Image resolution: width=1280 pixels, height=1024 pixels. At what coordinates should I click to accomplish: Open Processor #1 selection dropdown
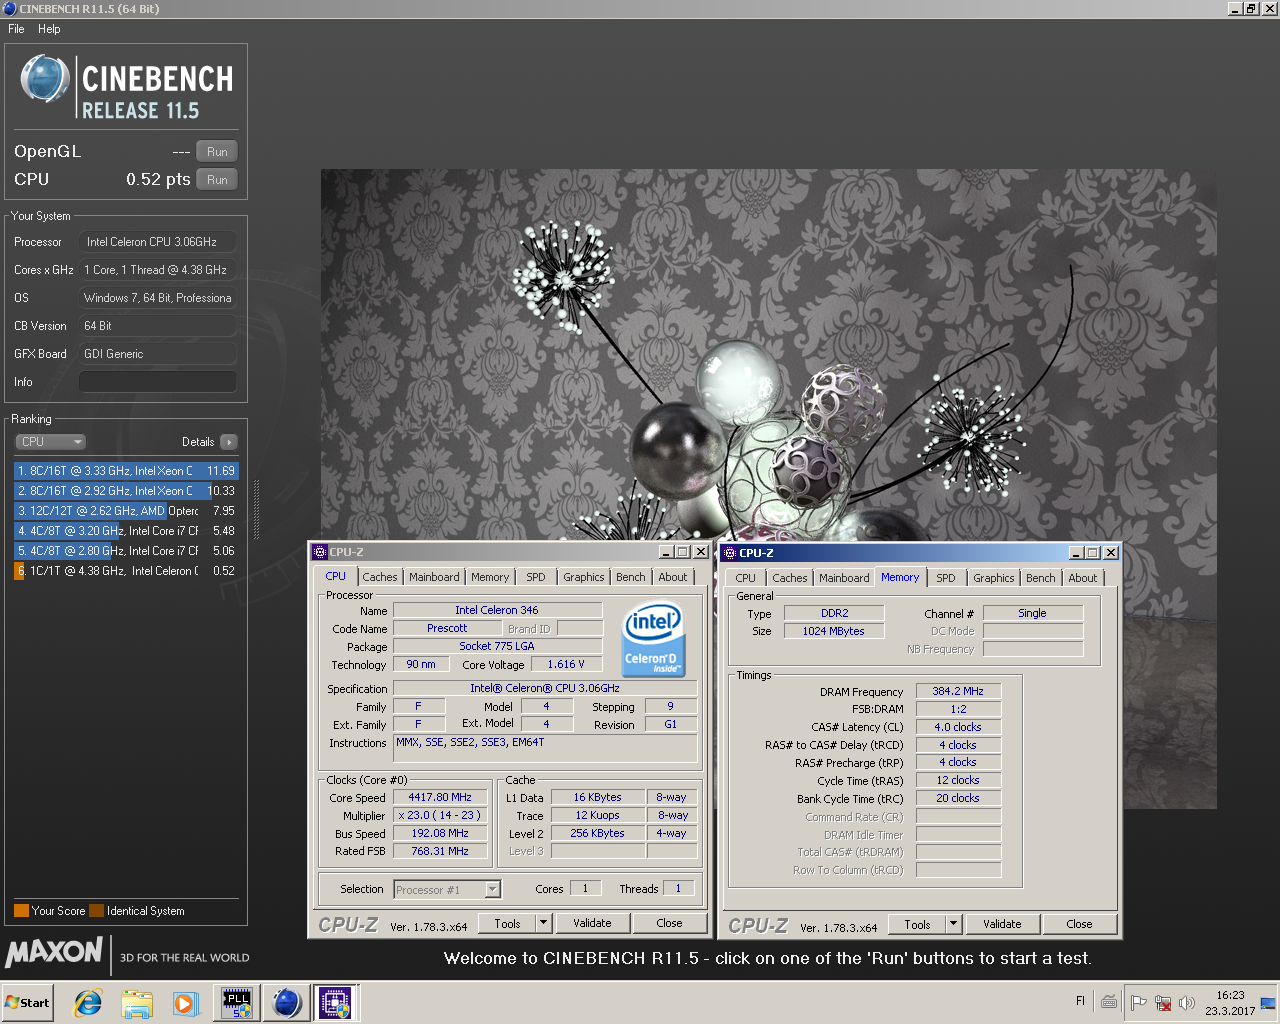pos(447,890)
